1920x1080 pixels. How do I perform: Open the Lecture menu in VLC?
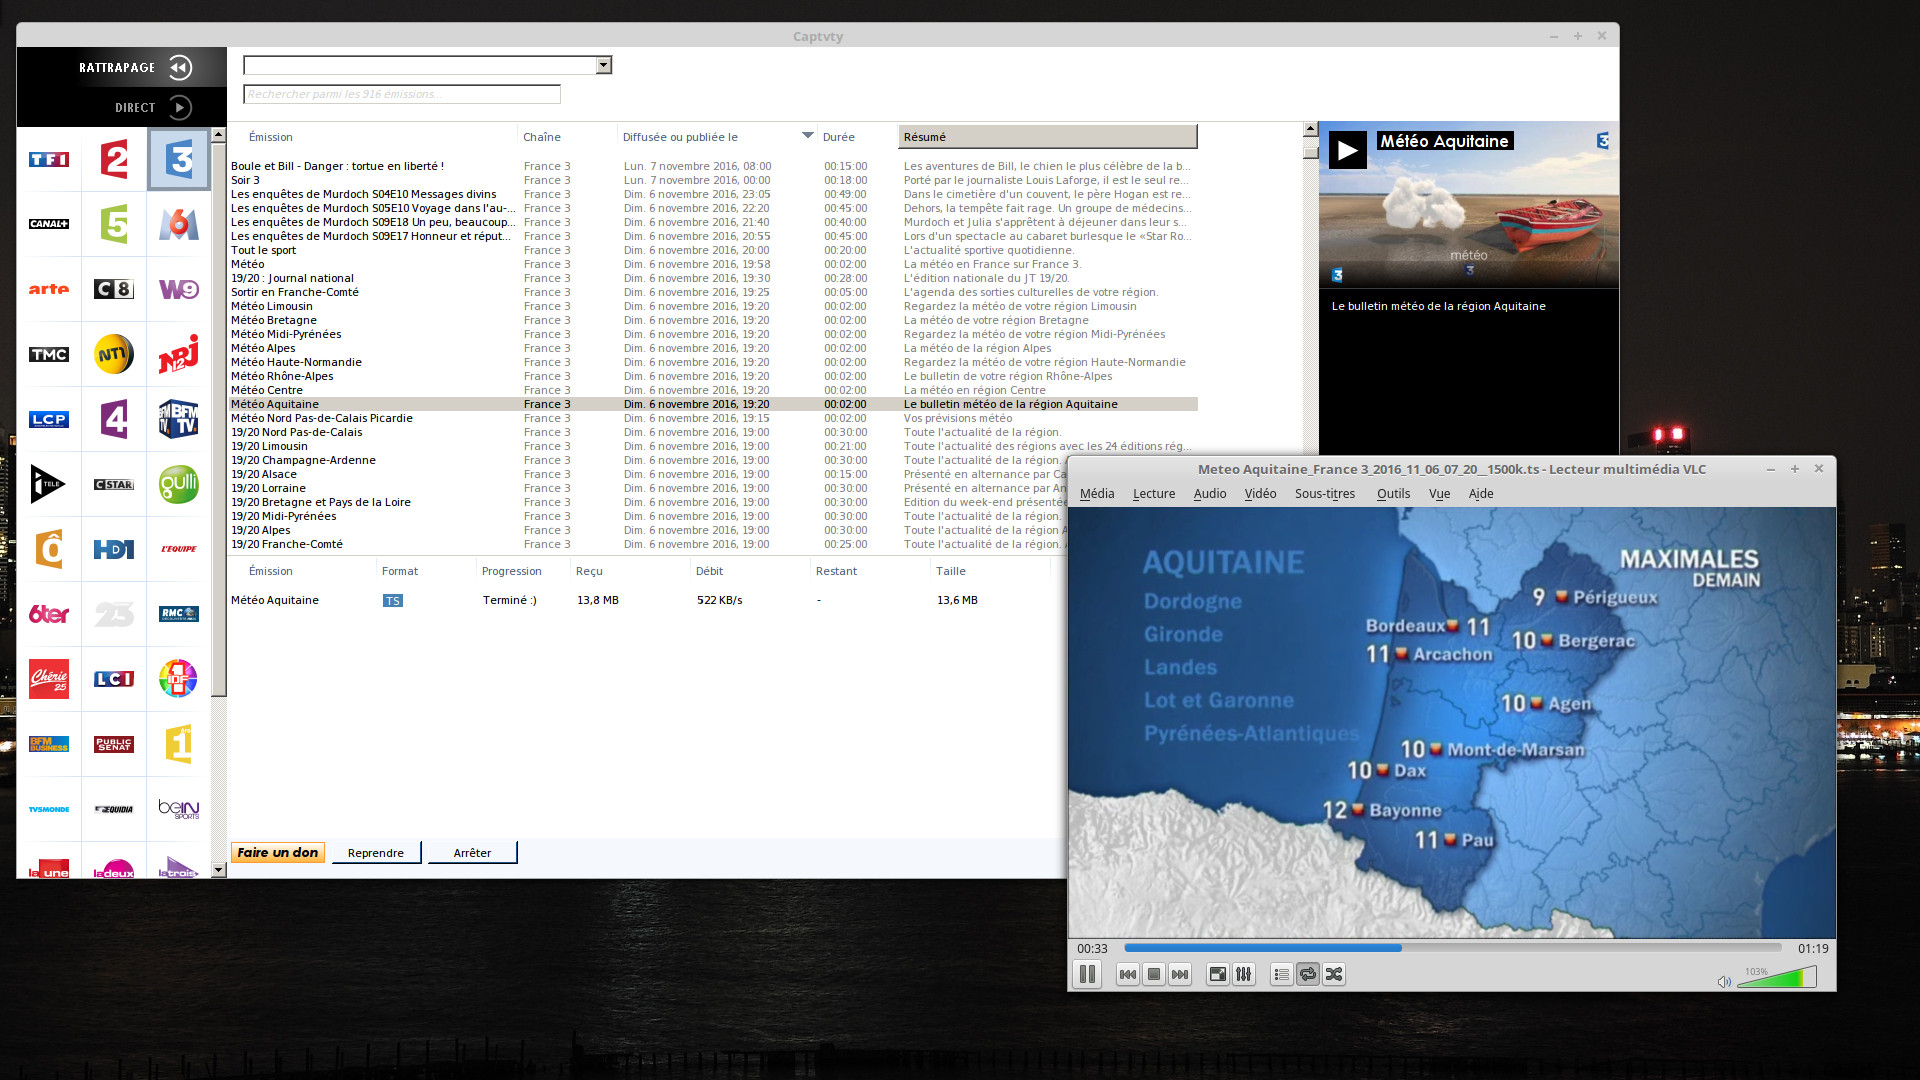1153,494
